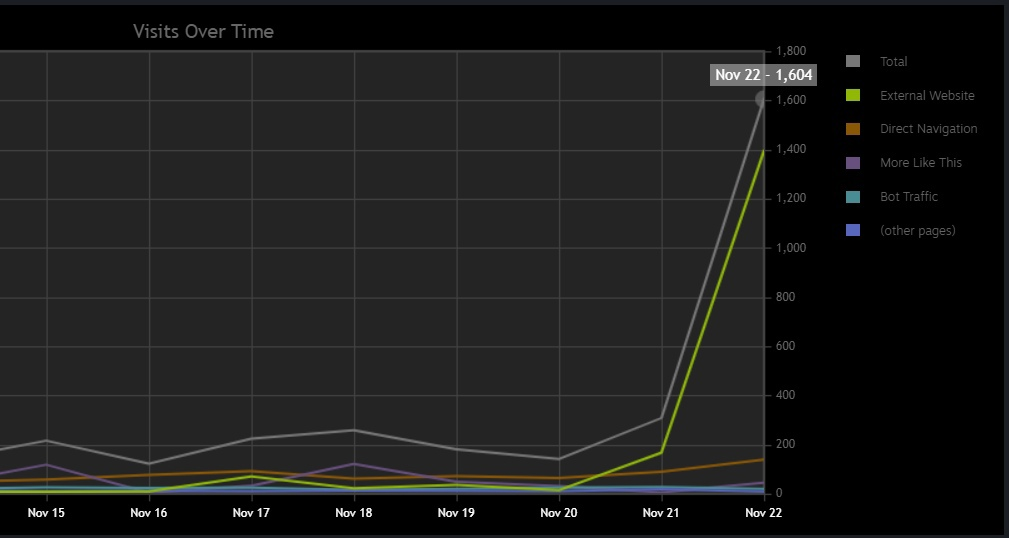Click the Nov 15 axis label
Image resolution: width=1009 pixels, height=538 pixels.
tap(46, 513)
